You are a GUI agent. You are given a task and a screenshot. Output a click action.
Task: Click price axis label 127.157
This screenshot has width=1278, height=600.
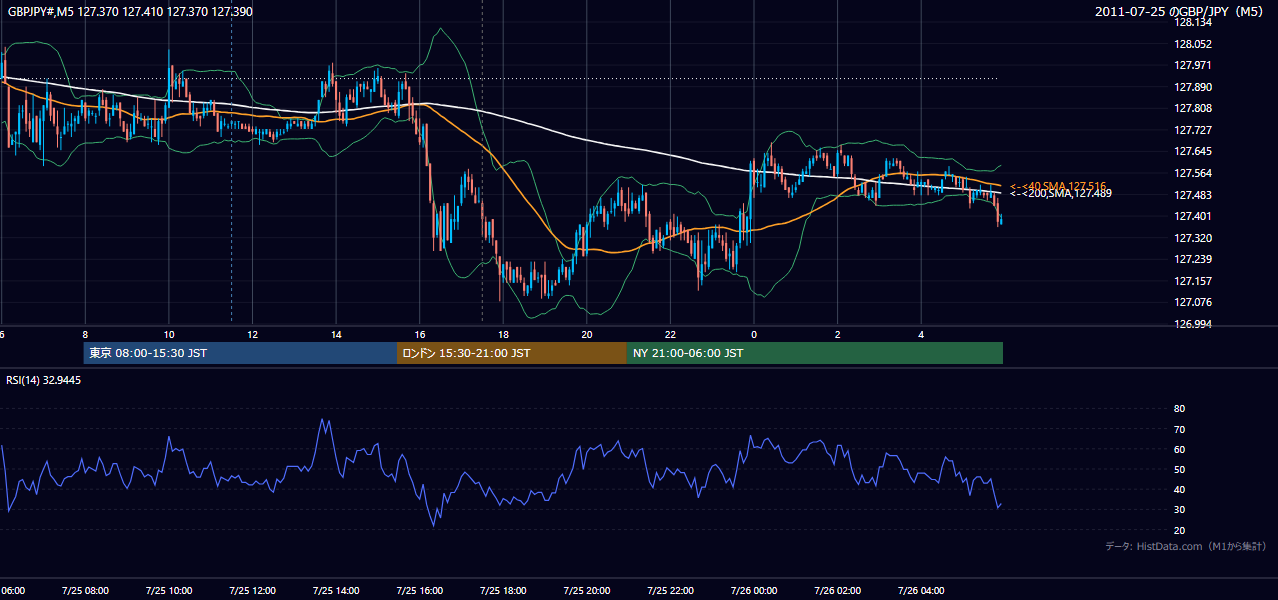click(1193, 281)
